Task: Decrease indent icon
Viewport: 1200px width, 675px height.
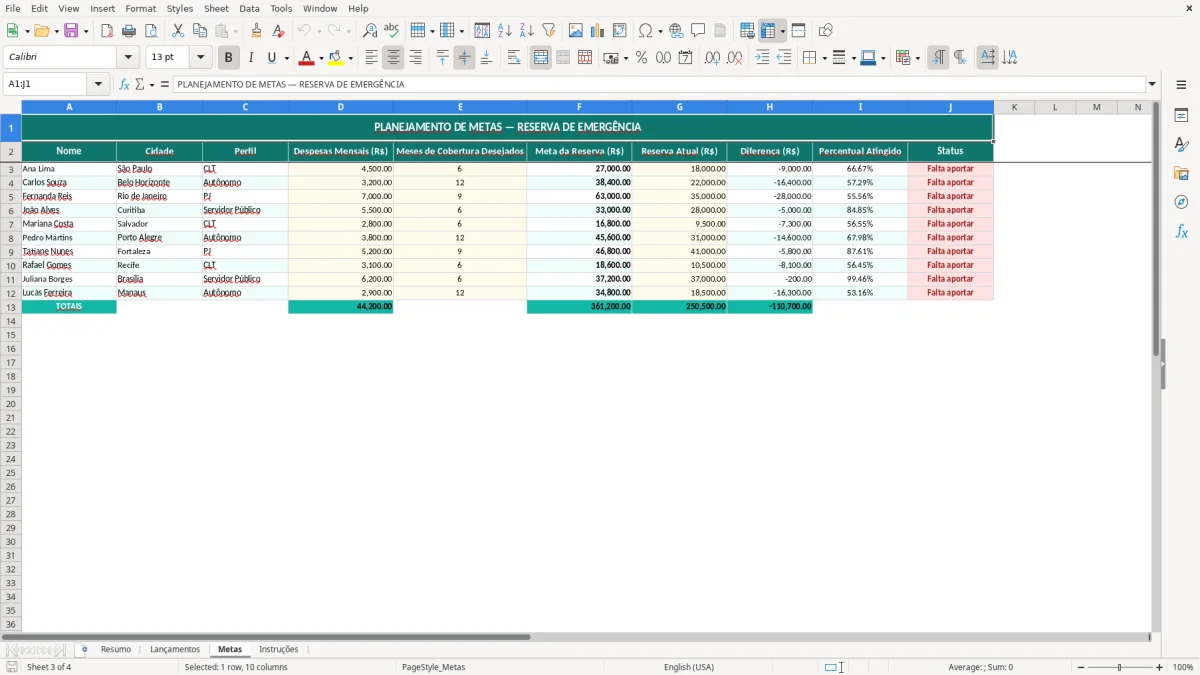Action: (x=784, y=58)
